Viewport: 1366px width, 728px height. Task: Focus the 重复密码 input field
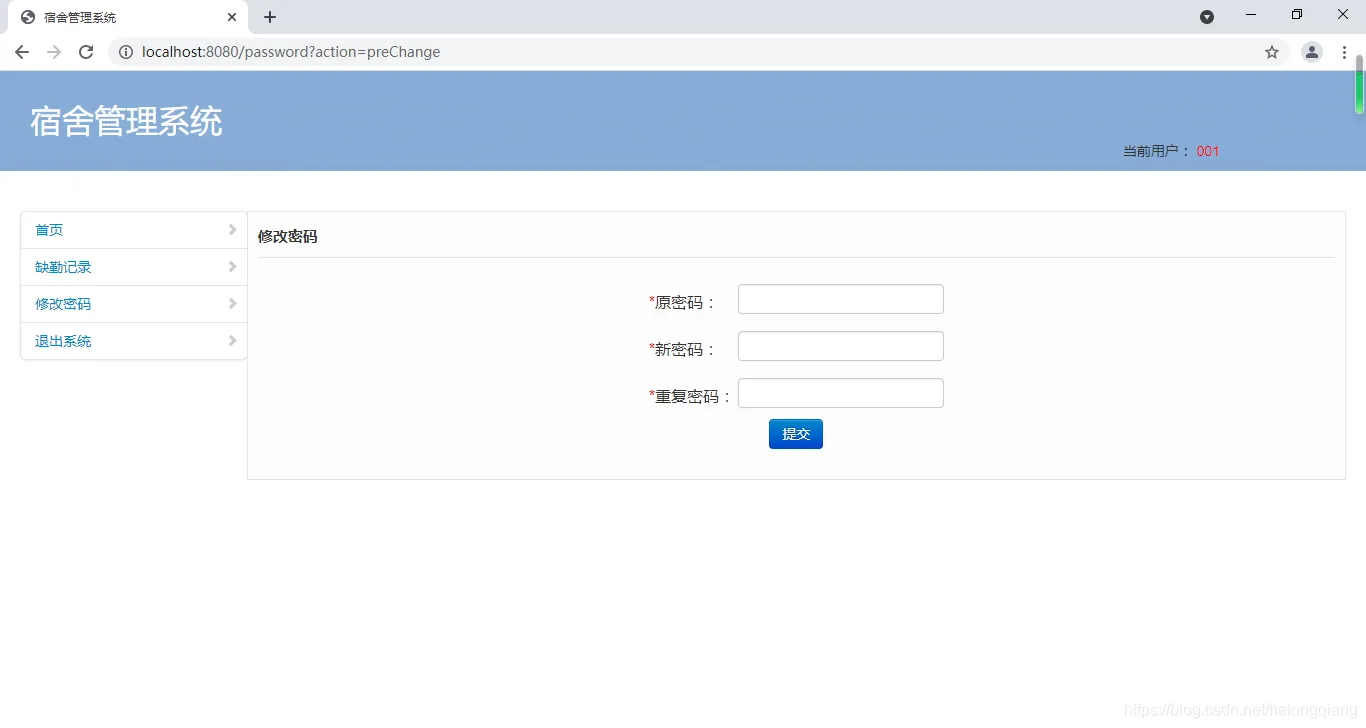tap(841, 393)
